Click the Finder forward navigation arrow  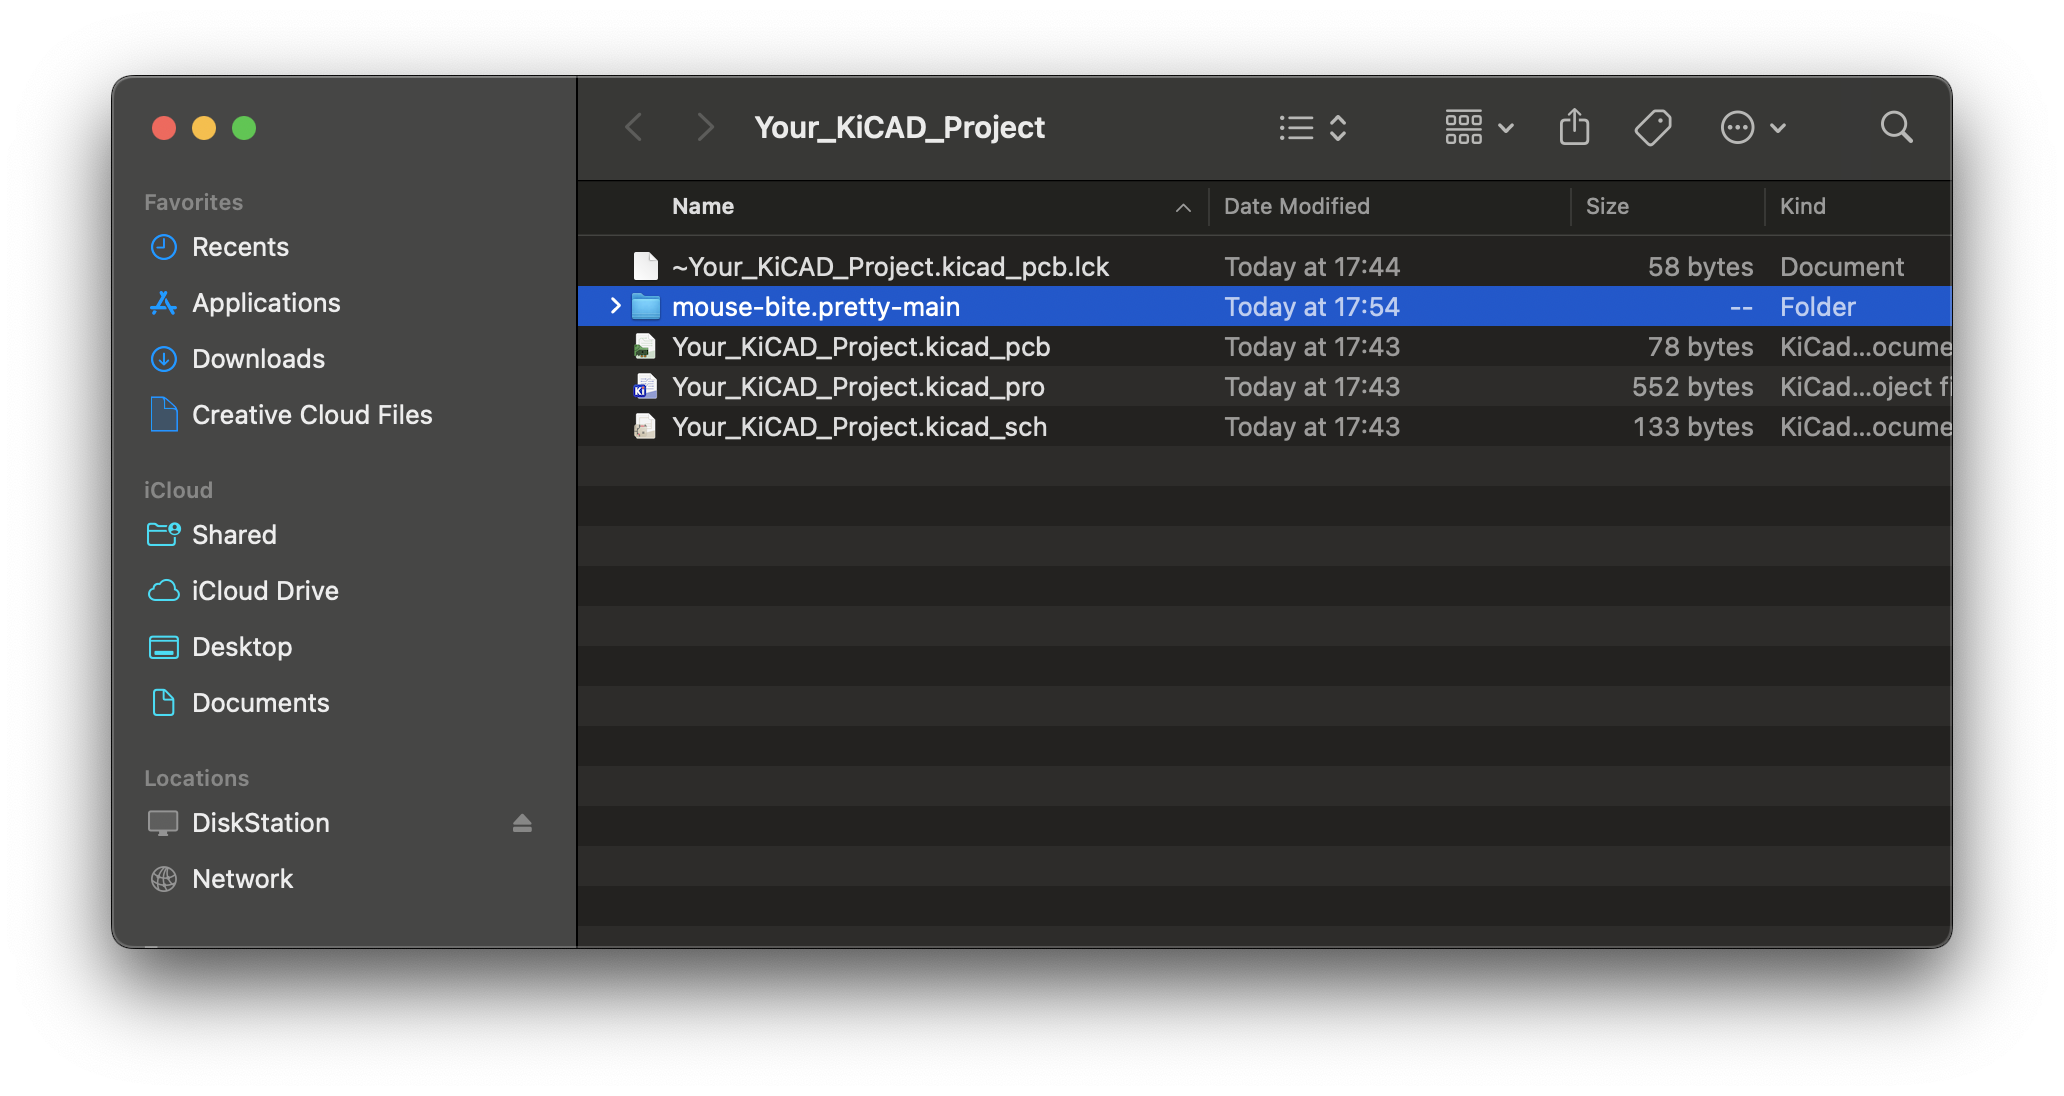click(x=705, y=127)
